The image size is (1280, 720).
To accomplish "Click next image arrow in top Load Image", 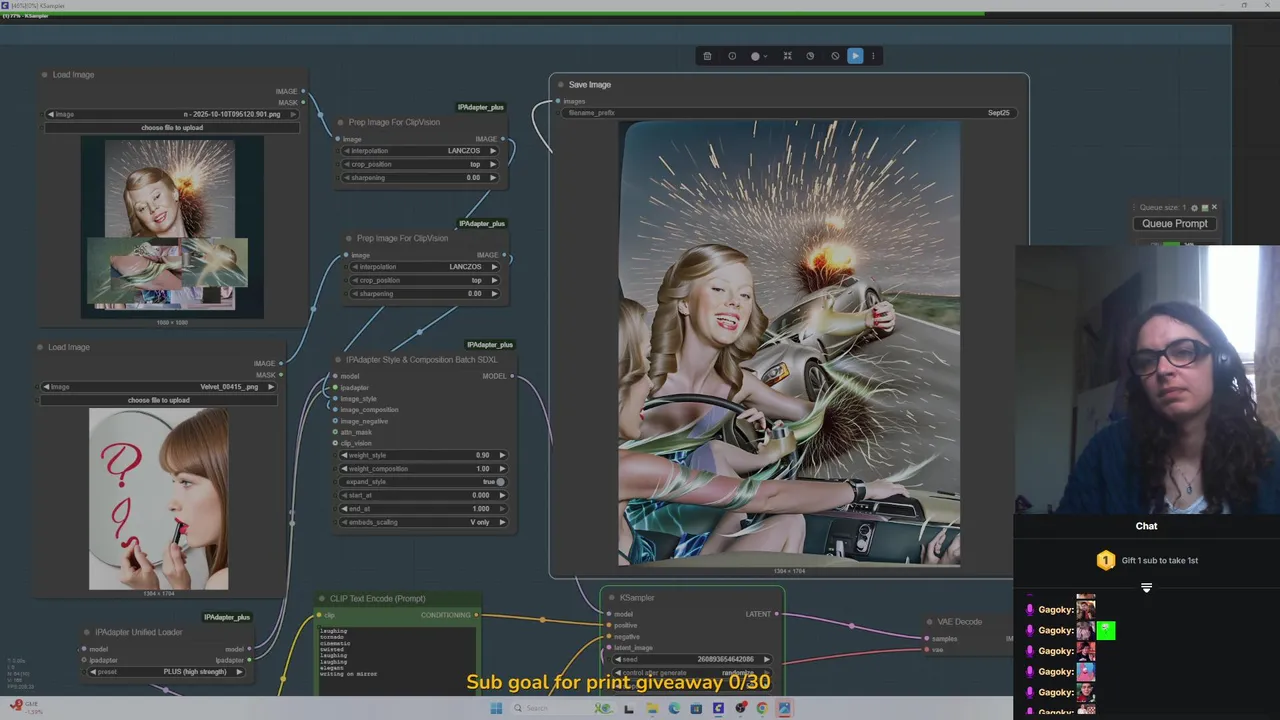I will pos(293,114).
